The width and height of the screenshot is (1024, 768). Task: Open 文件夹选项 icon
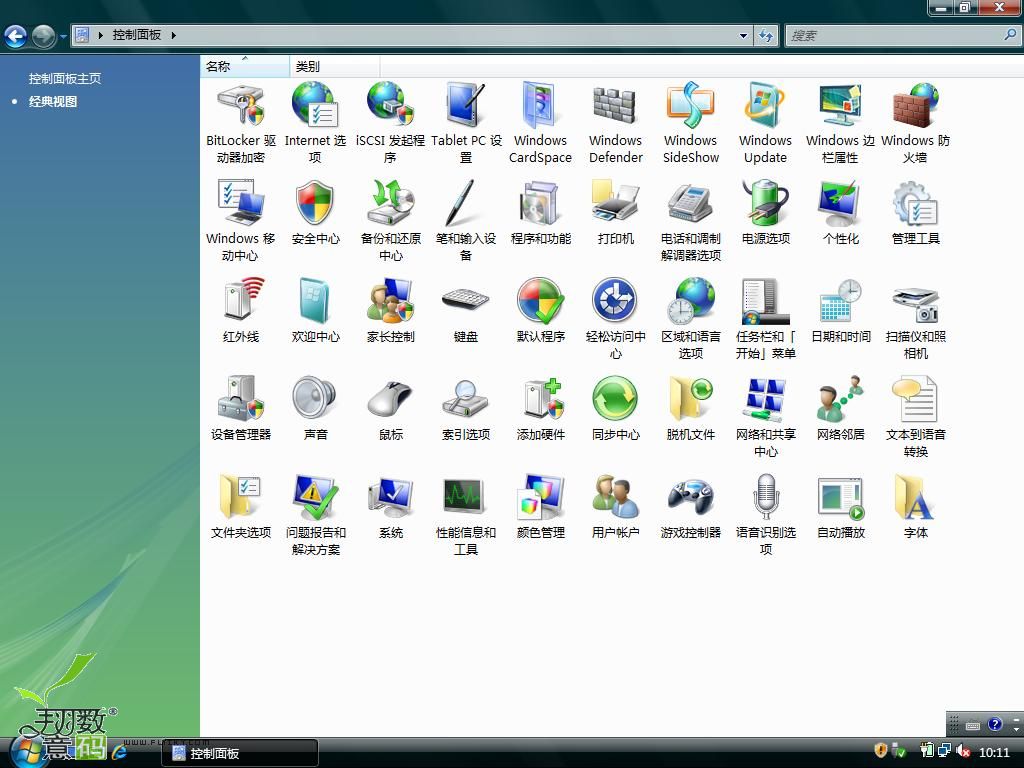pos(240,496)
